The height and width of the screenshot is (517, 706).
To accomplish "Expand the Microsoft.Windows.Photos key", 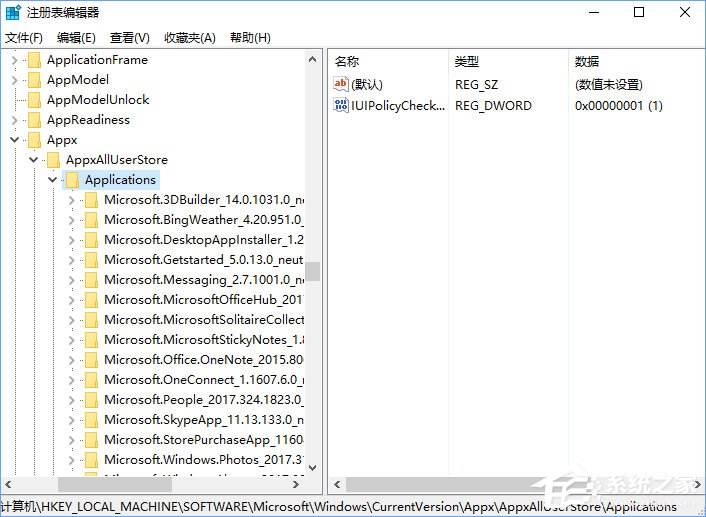I will click(72, 460).
